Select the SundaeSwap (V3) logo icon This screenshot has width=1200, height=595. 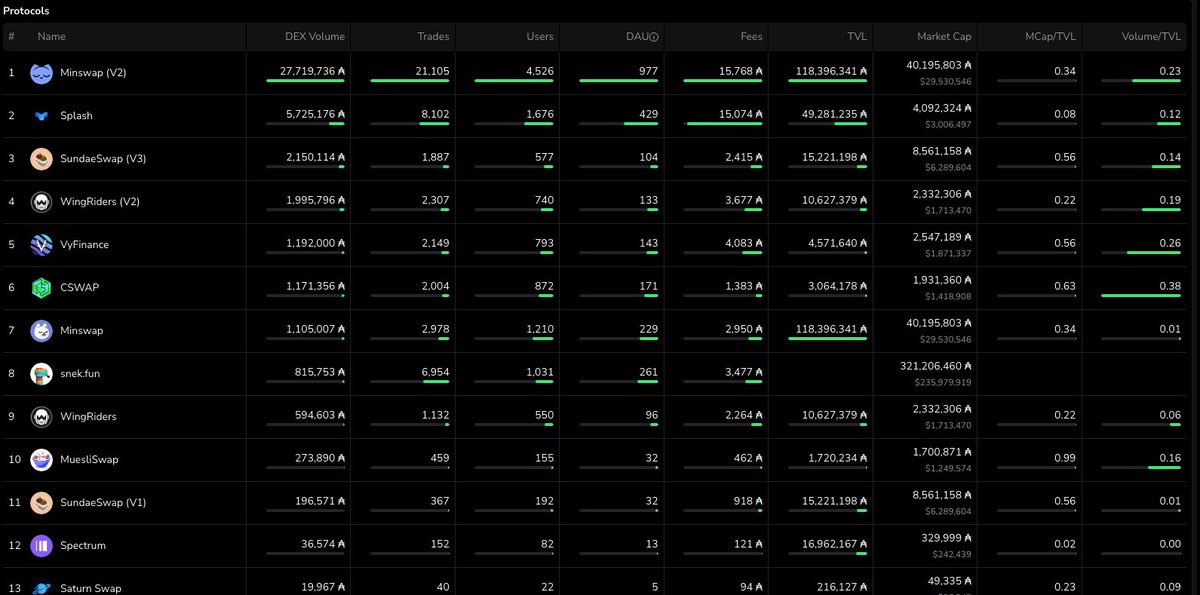pyautogui.click(x=41, y=159)
